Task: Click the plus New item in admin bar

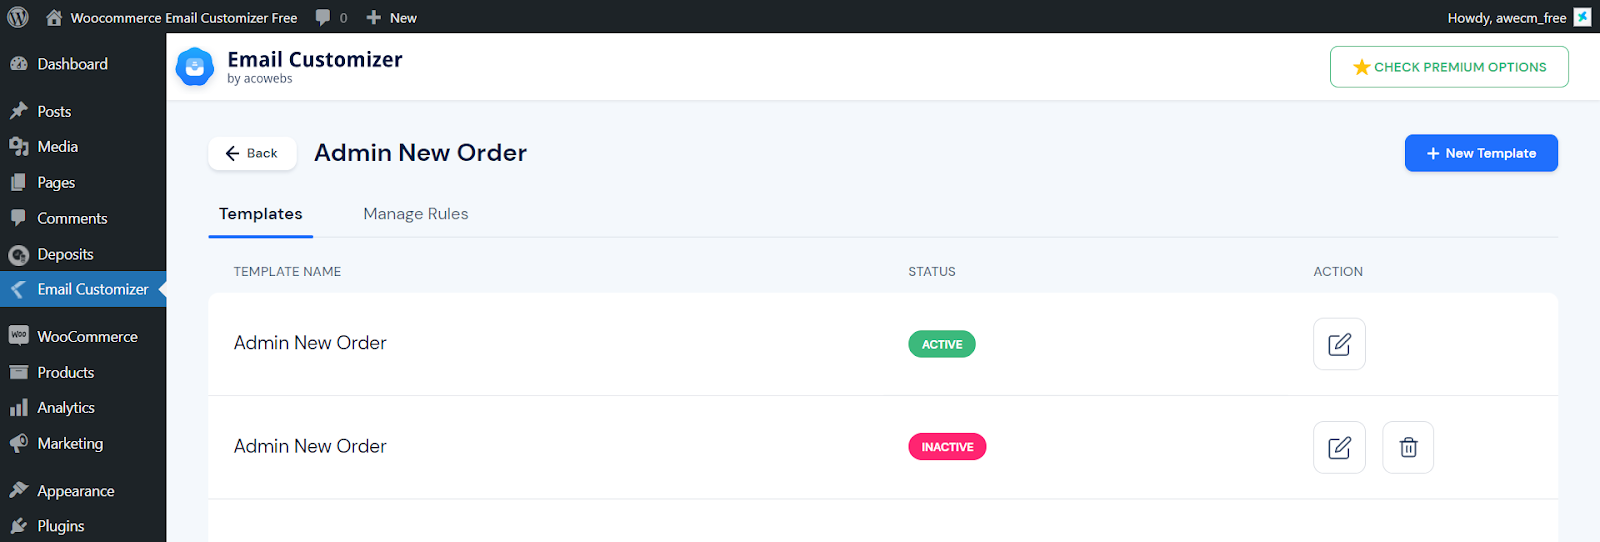Action: 391,17
